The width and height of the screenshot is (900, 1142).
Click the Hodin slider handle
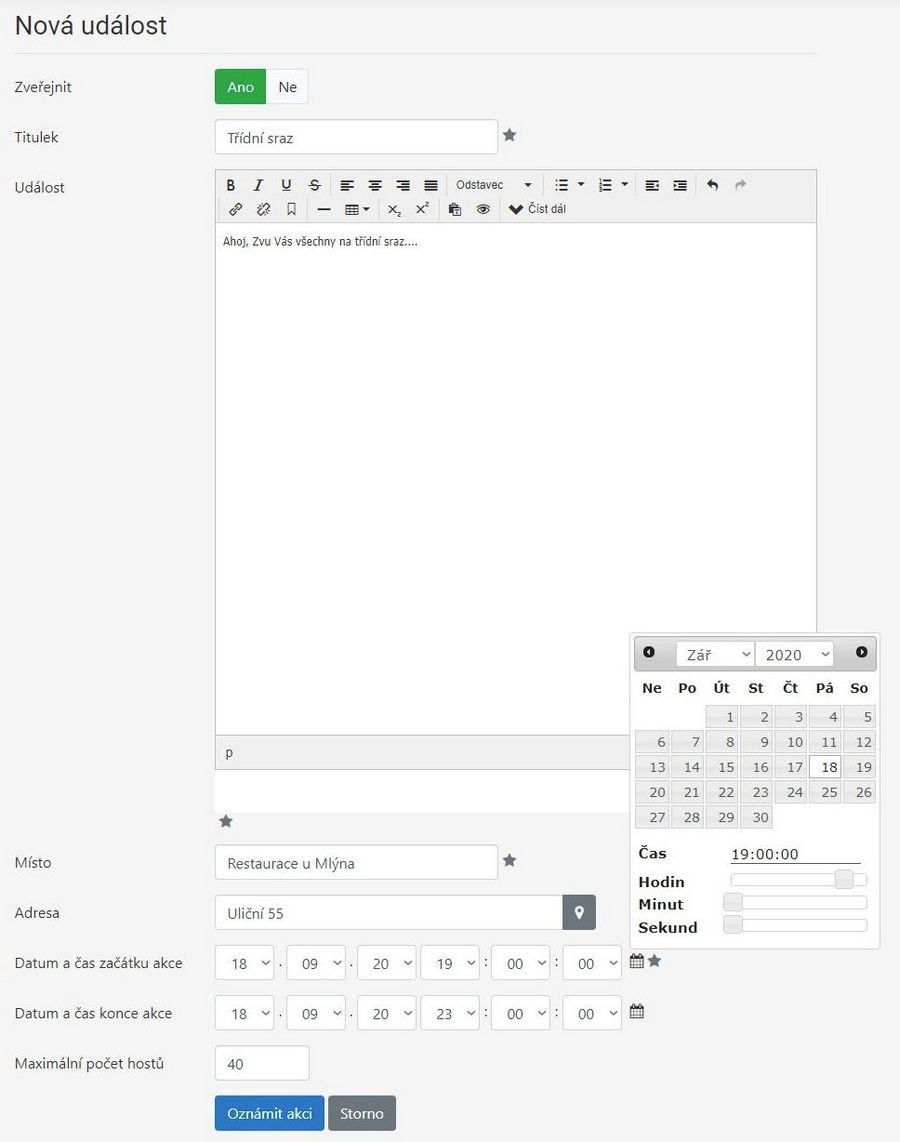coord(844,880)
